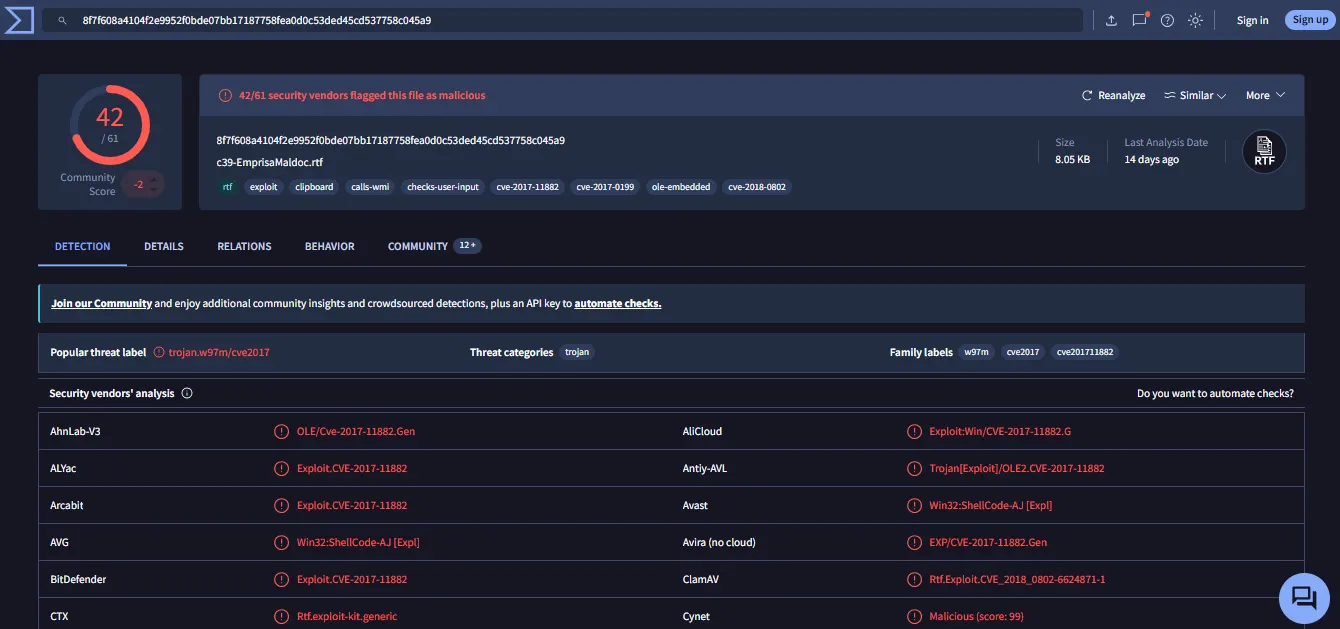Open the automate checks link

click(x=618, y=303)
